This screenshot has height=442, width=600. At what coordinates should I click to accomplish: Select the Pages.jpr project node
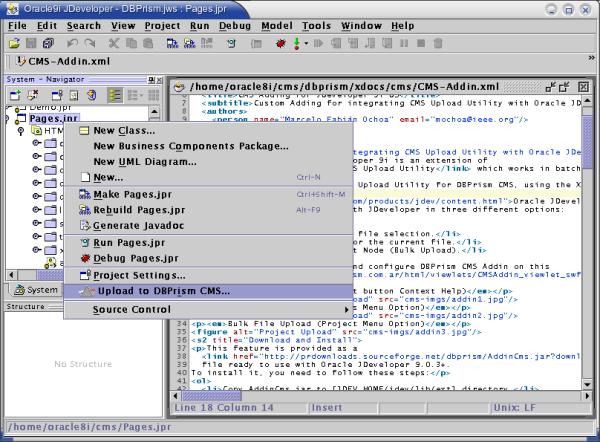click(x=54, y=118)
